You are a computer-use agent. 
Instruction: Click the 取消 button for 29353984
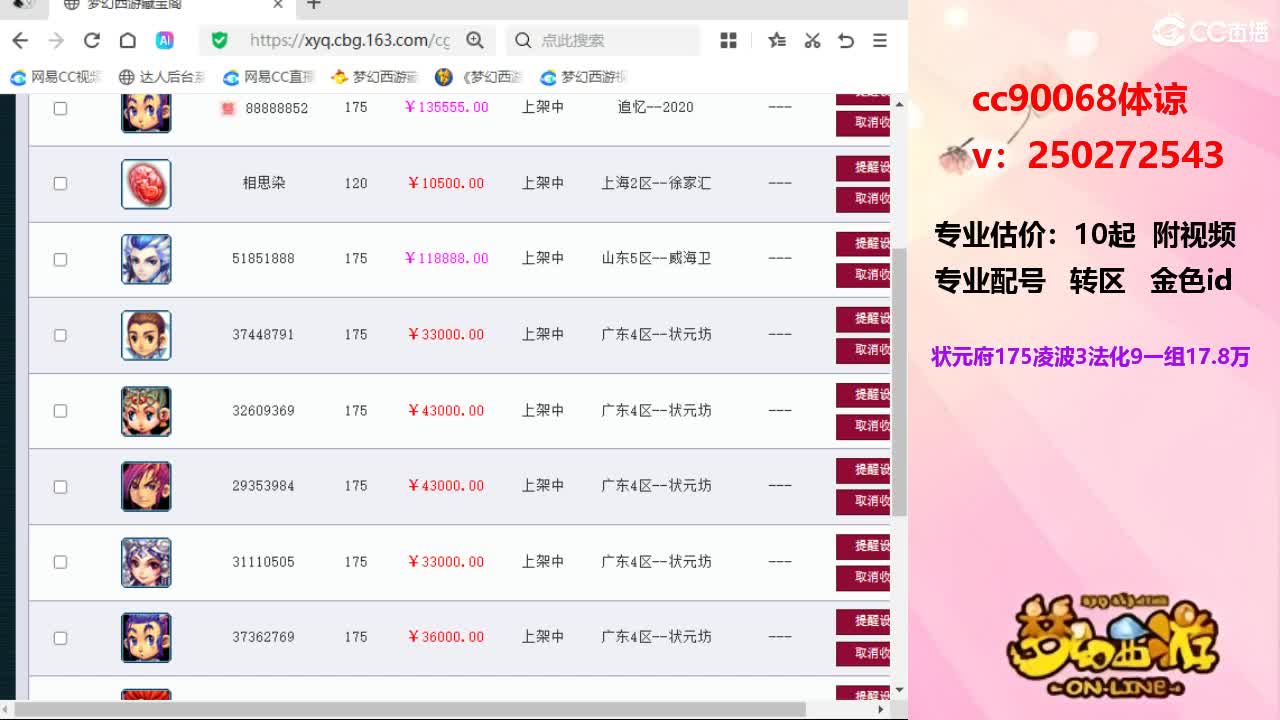click(863, 500)
